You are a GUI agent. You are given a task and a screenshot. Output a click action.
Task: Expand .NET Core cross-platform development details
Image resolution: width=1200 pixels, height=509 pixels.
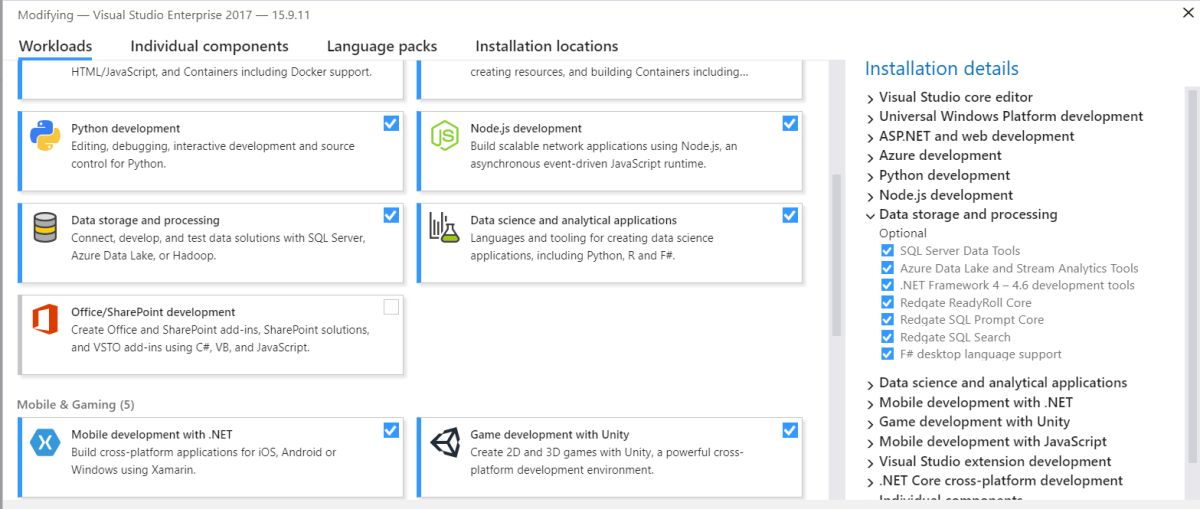click(870, 481)
